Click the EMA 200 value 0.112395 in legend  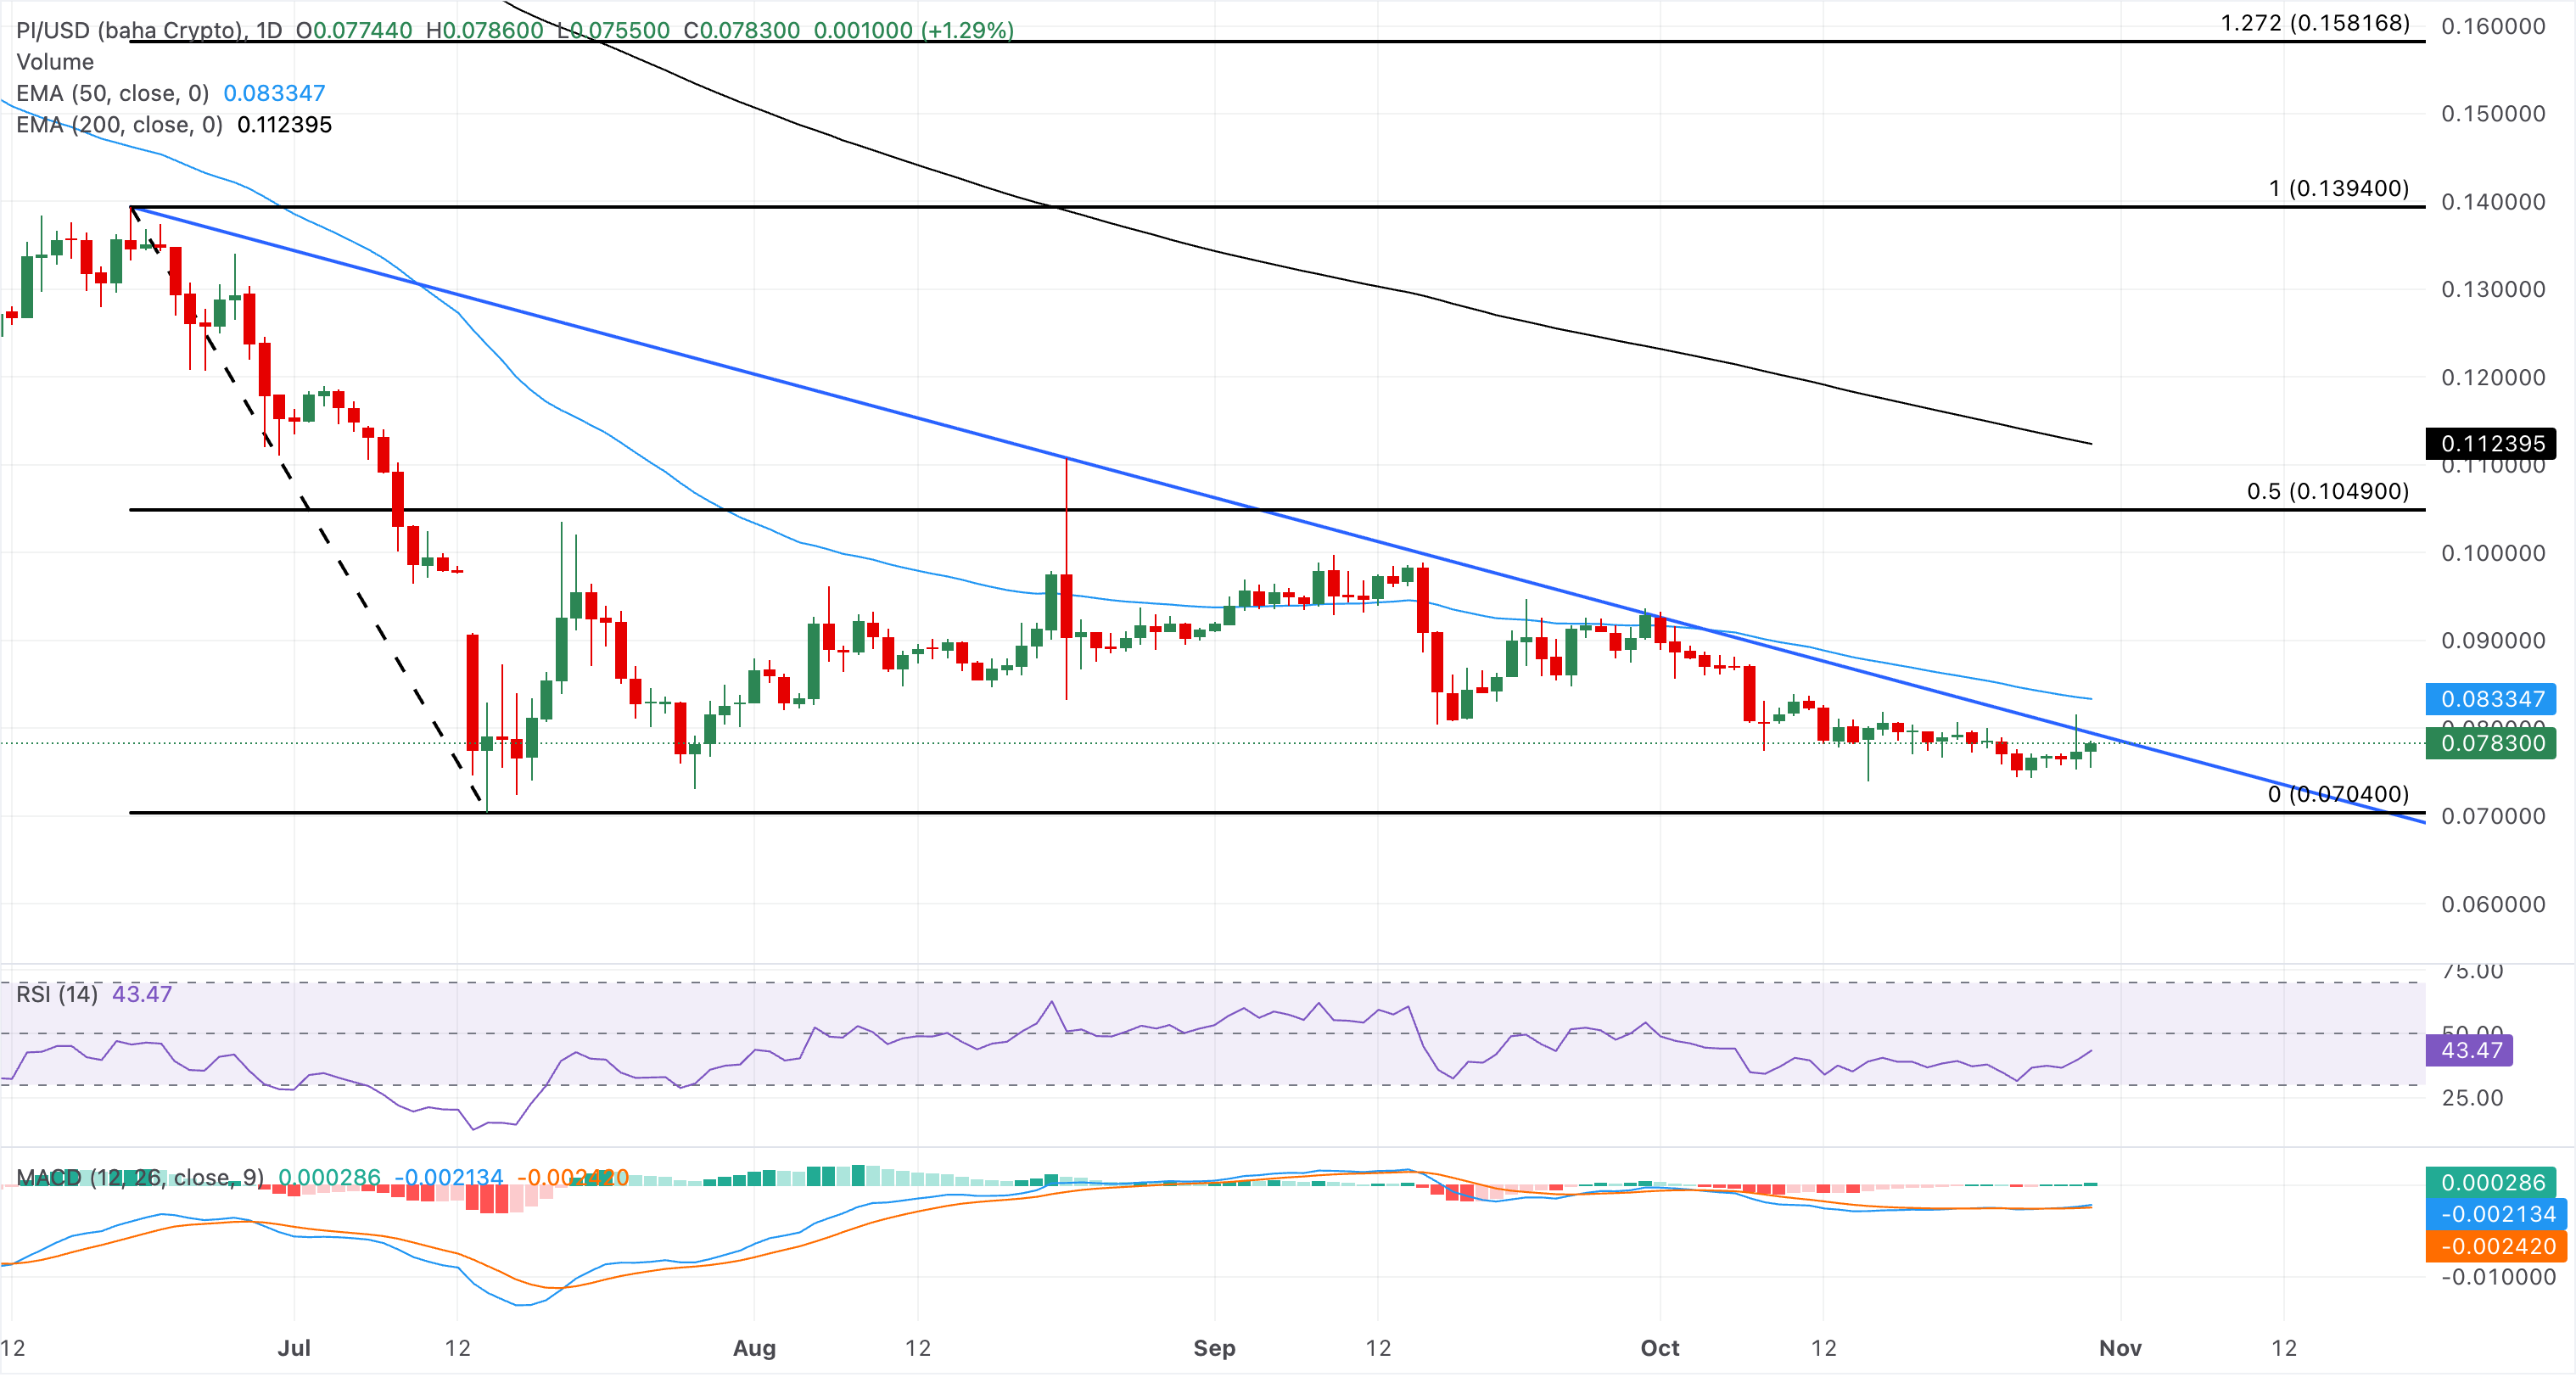pyautogui.click(x=284, y=125)
